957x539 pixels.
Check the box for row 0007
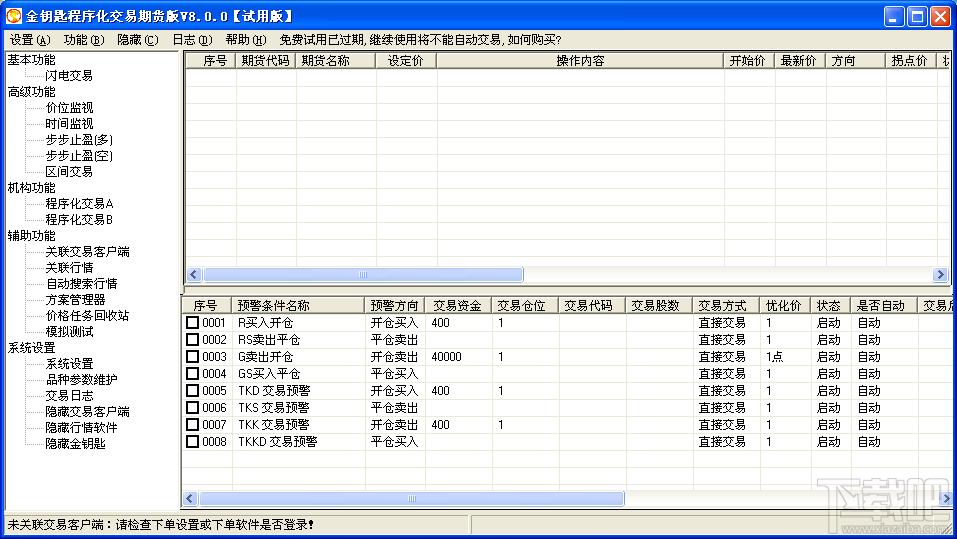pyautogui.click(x=192, y=424)
